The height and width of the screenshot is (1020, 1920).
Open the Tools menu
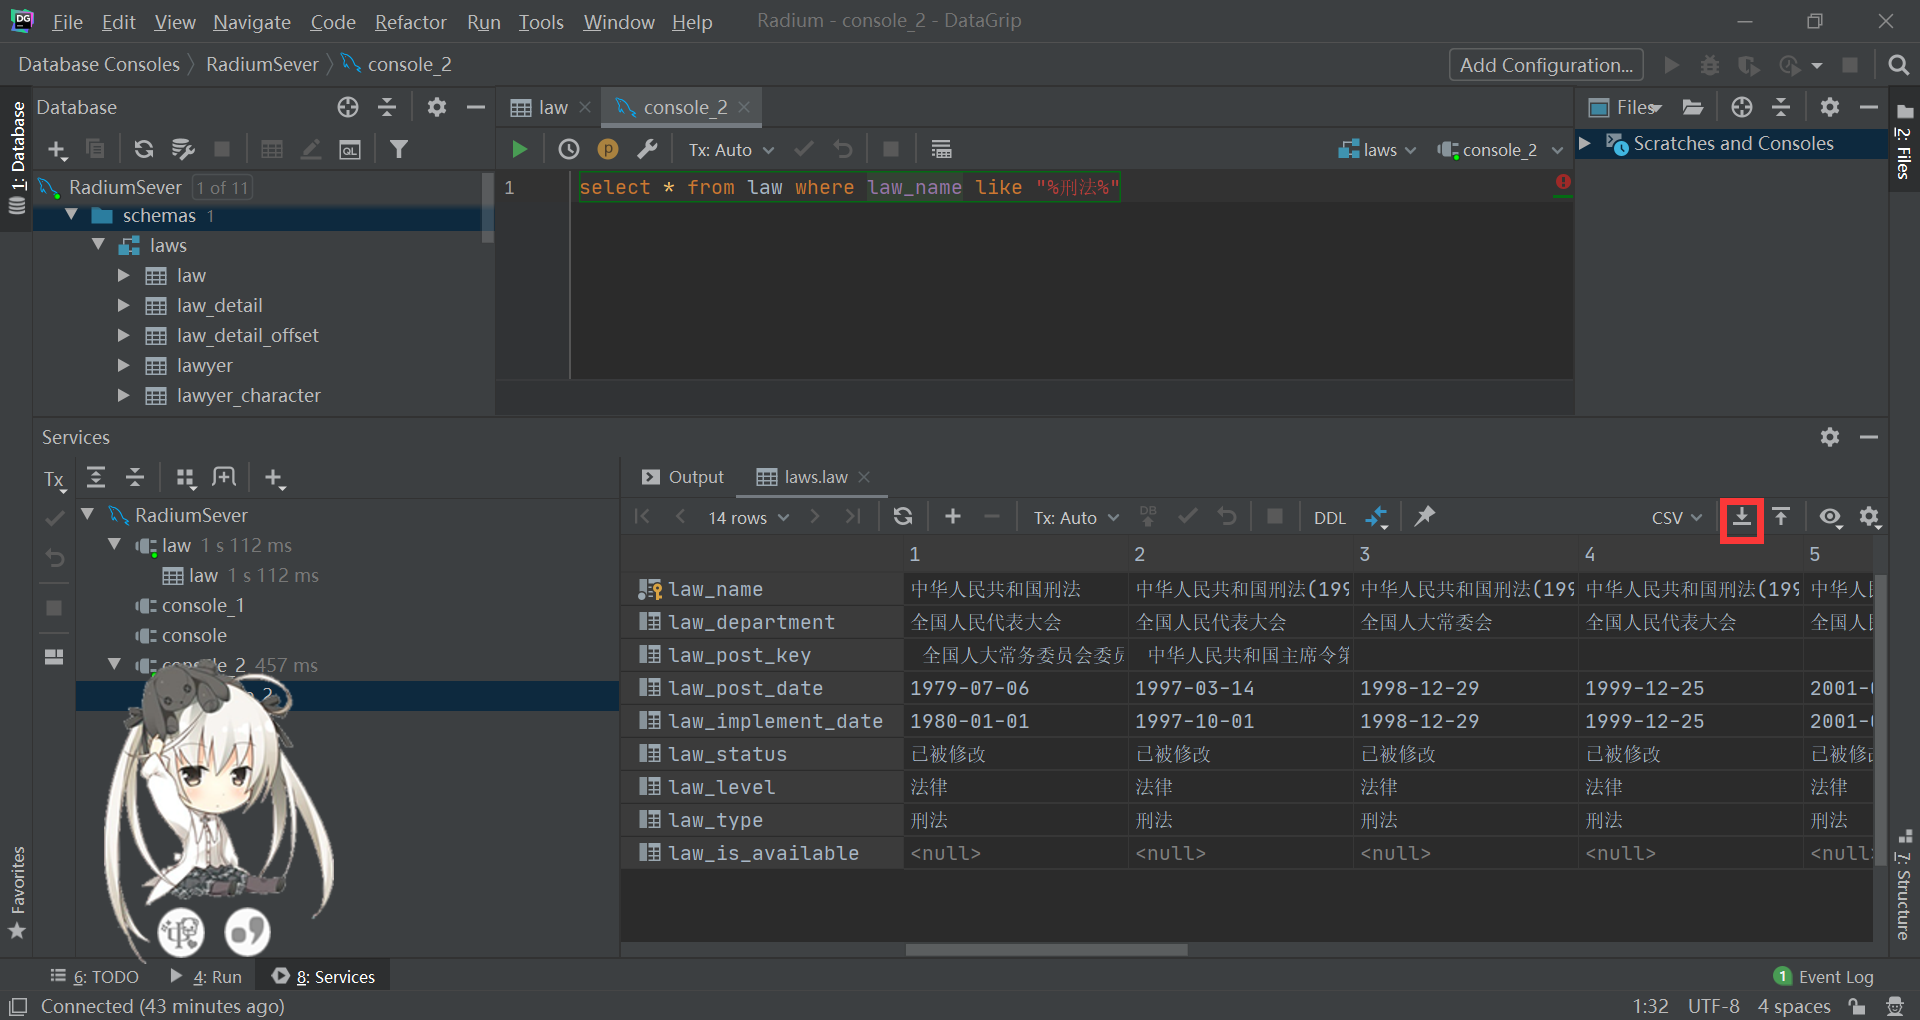coord(541,21)
